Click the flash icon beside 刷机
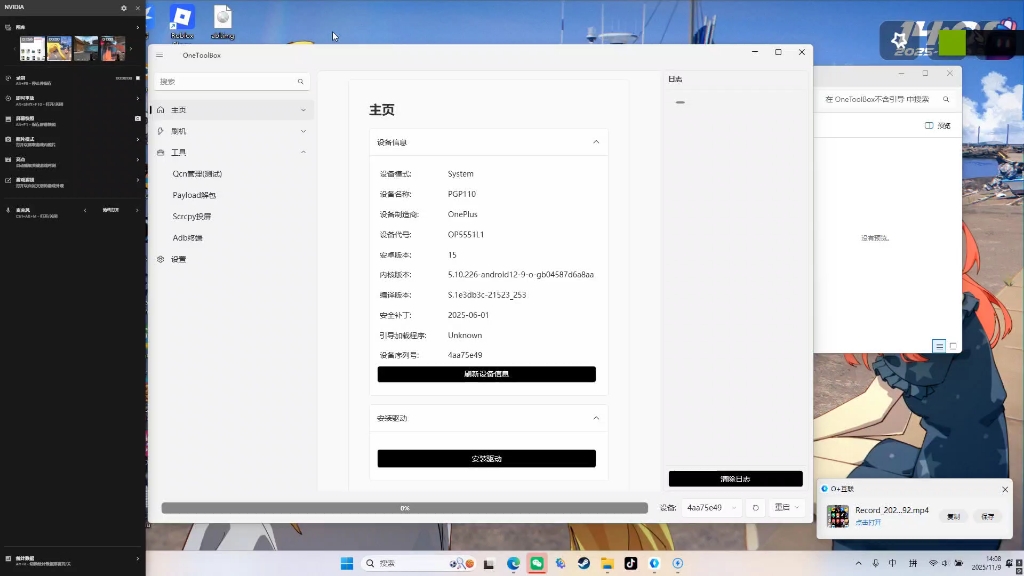Screen dimensions: 1024x576 point(161,131)
